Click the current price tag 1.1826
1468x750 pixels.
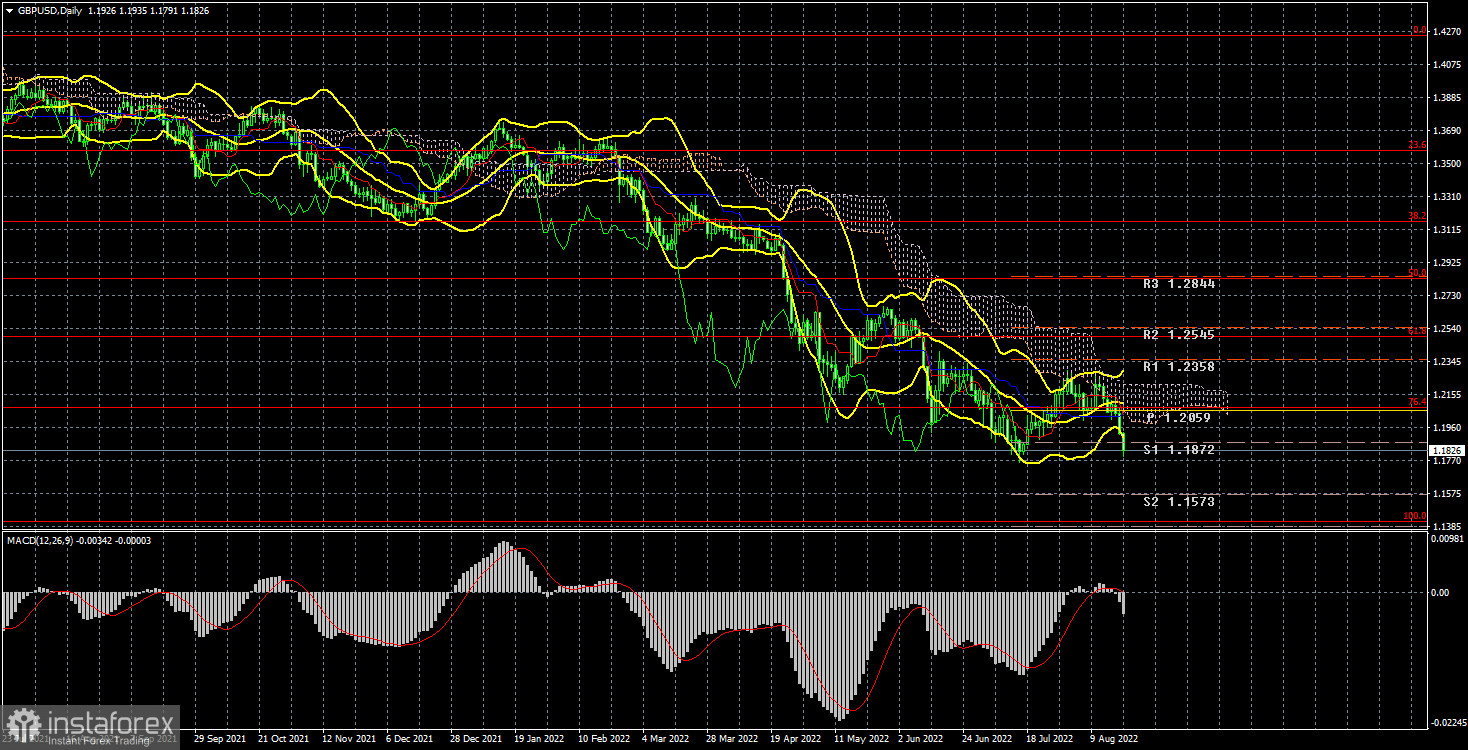pos(1446,451)
